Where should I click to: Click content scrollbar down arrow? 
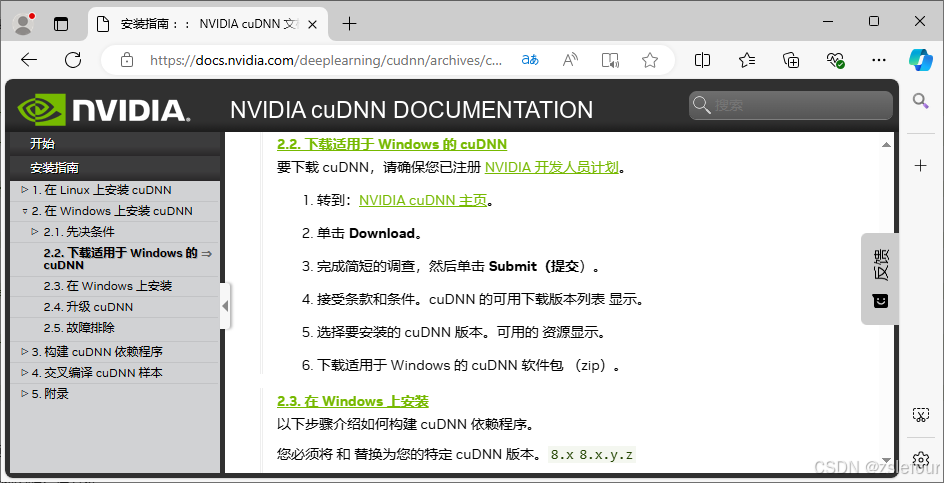[x=886, y=460]
